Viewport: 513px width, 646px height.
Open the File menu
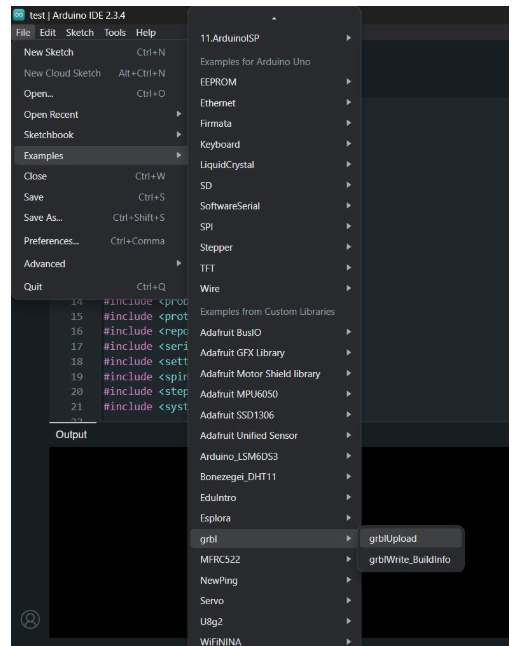[x=23, y=33]
